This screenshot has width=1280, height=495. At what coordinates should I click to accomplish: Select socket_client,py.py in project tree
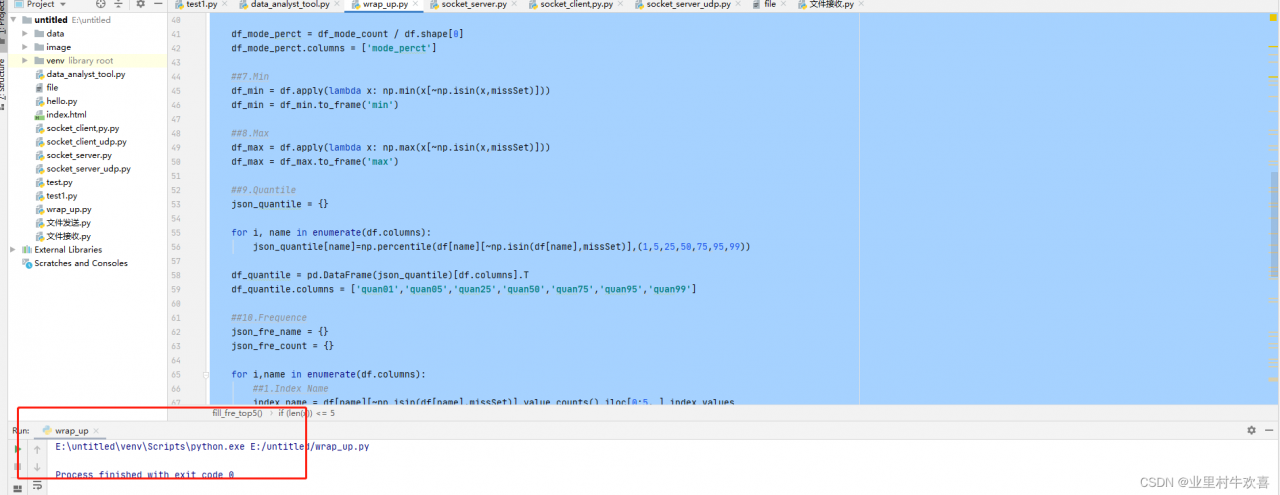point(83,128)
